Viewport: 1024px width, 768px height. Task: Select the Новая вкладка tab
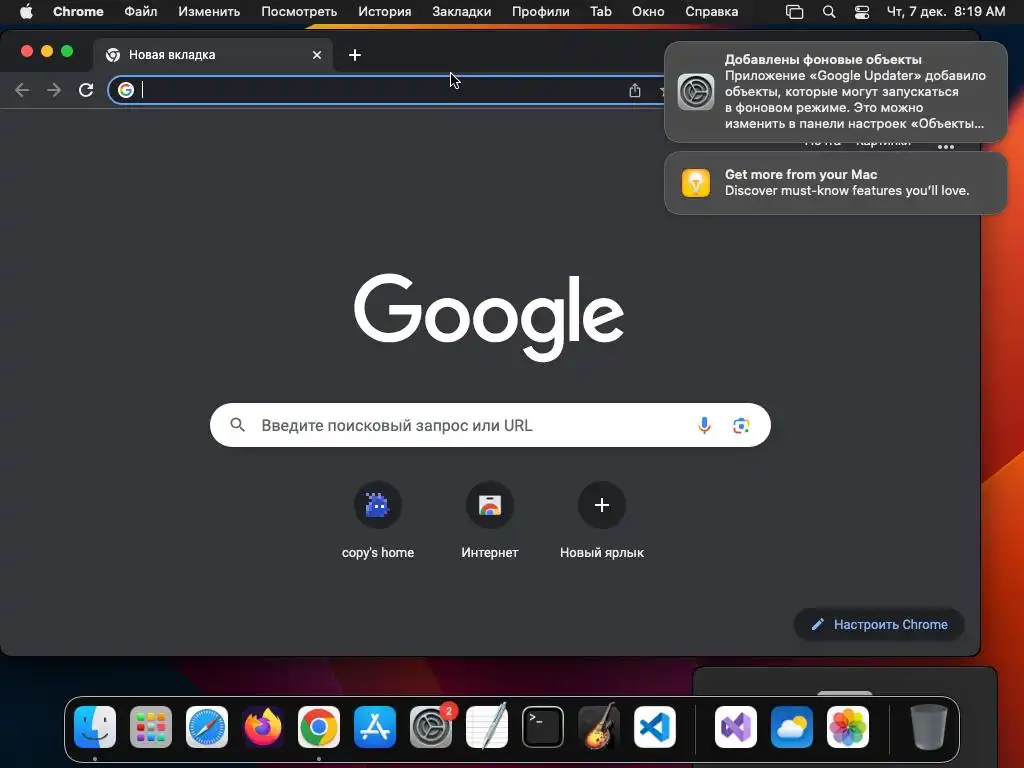click(214, 55)
